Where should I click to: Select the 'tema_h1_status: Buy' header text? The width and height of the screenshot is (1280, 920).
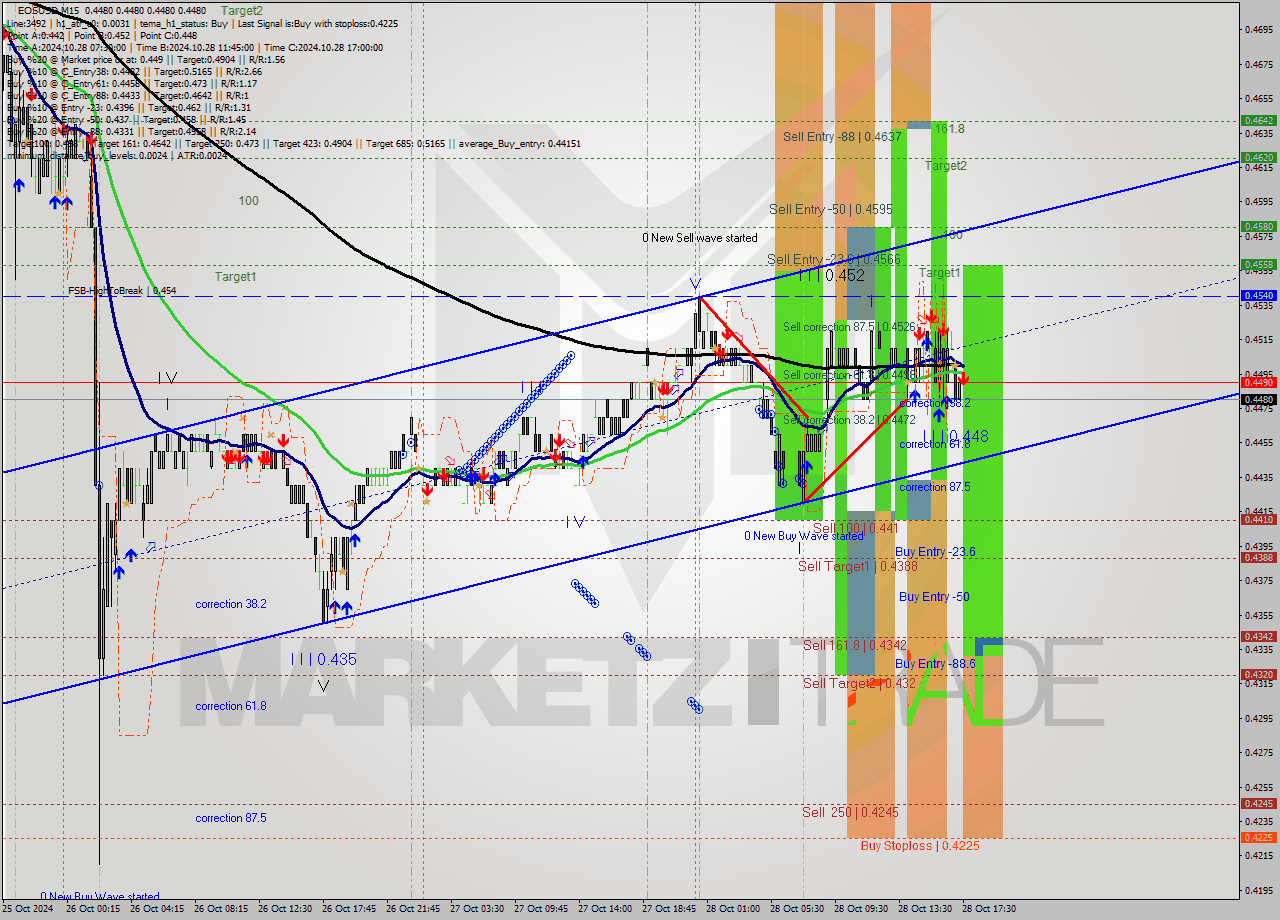point(185,22)
